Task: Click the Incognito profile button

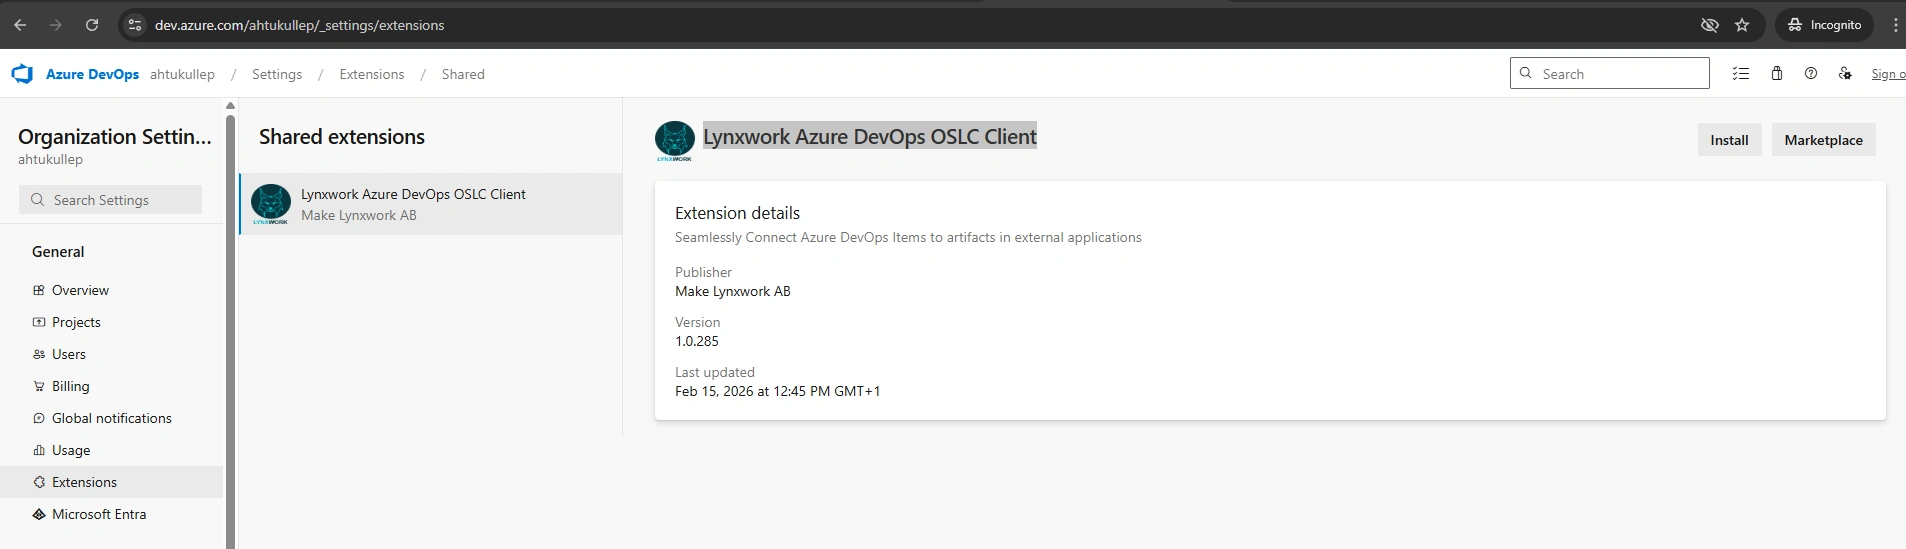Action: pos(1825,25)
